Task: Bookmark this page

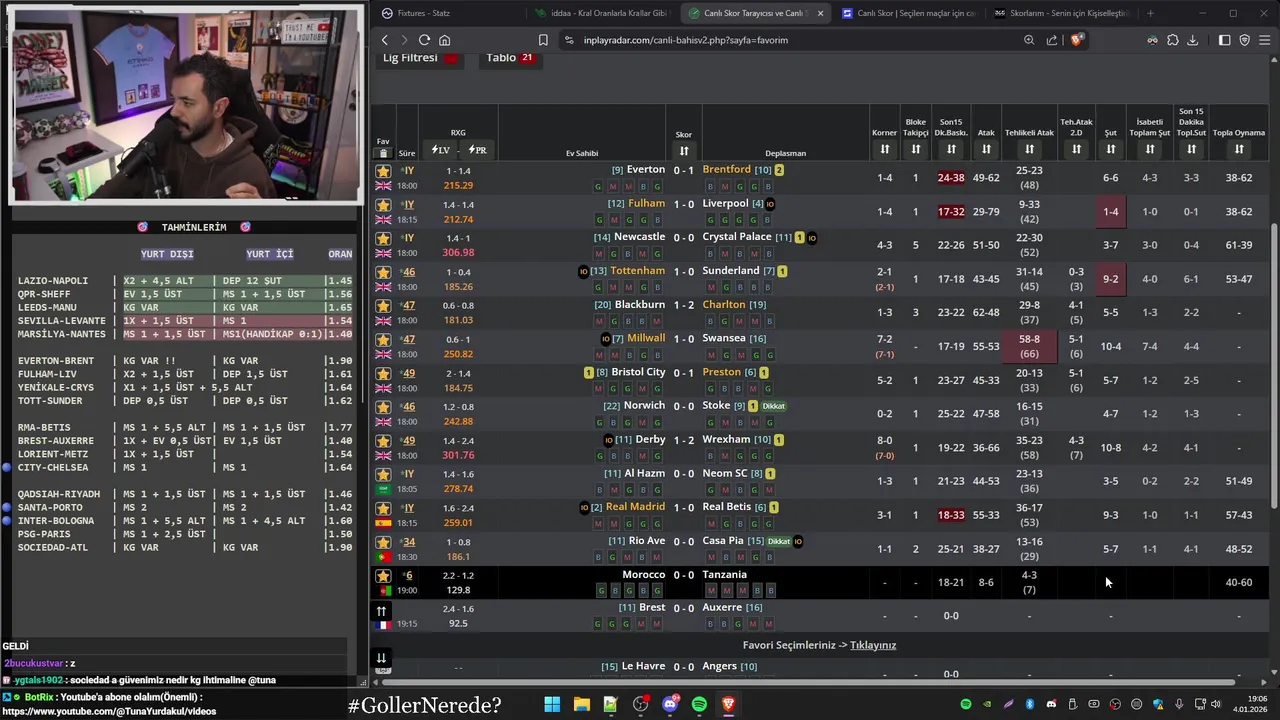Action: [x=543, y=40]
